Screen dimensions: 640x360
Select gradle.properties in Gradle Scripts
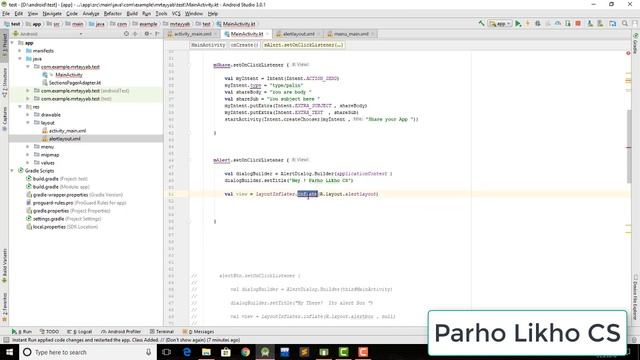click(51, 211)
